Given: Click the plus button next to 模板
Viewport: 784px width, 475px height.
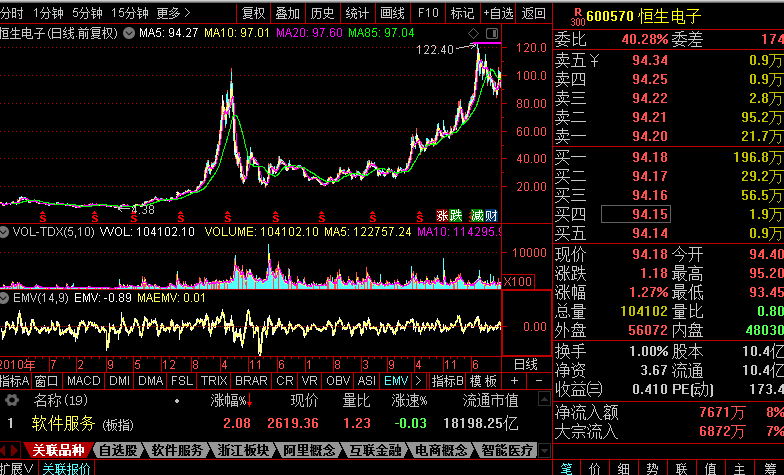Looking at the screenshot, I should tap(514, 381).
